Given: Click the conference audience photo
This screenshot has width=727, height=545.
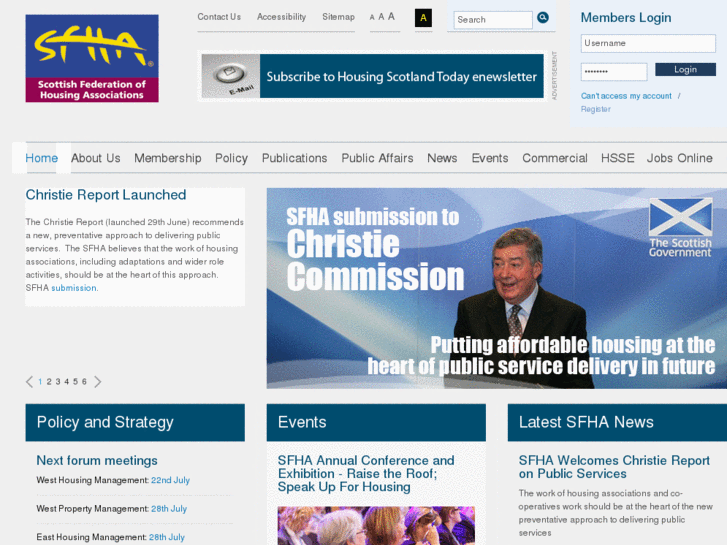Looking at the screenshot, I should [376, 526].
